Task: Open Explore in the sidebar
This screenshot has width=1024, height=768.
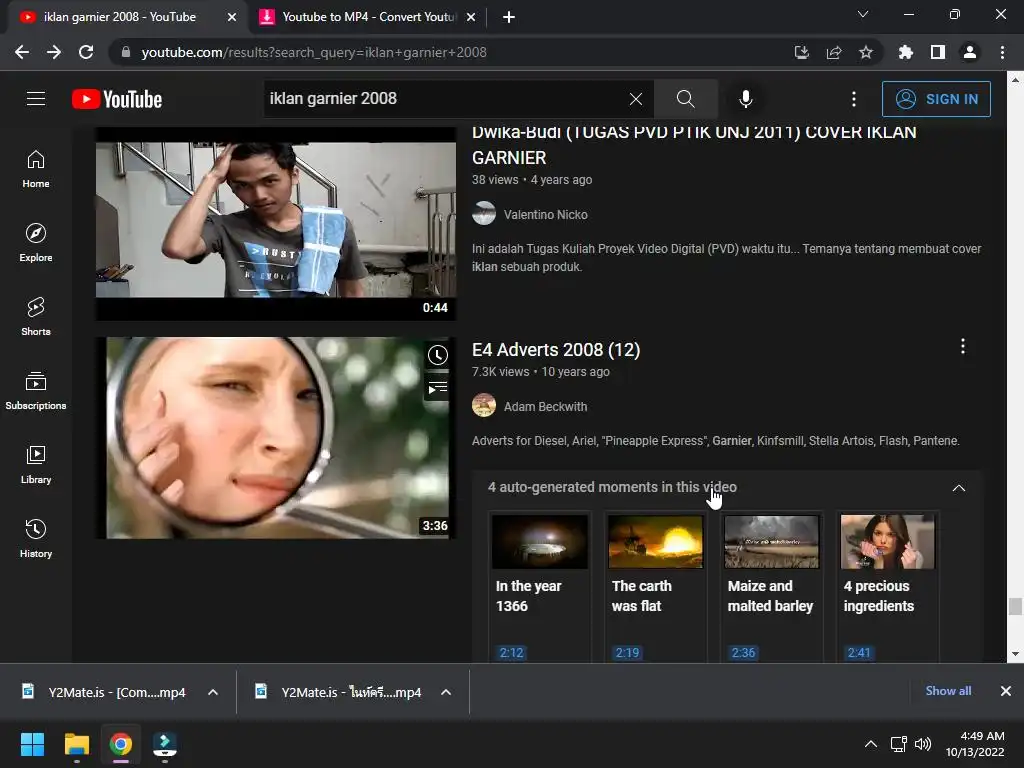Action: point(36,243)
